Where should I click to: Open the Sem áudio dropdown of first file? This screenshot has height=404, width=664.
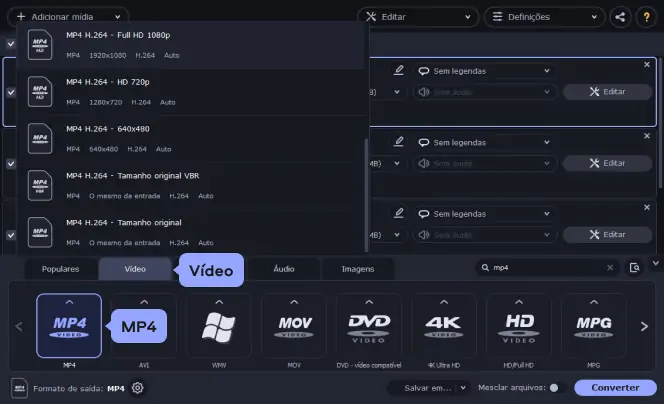point(484,92)
